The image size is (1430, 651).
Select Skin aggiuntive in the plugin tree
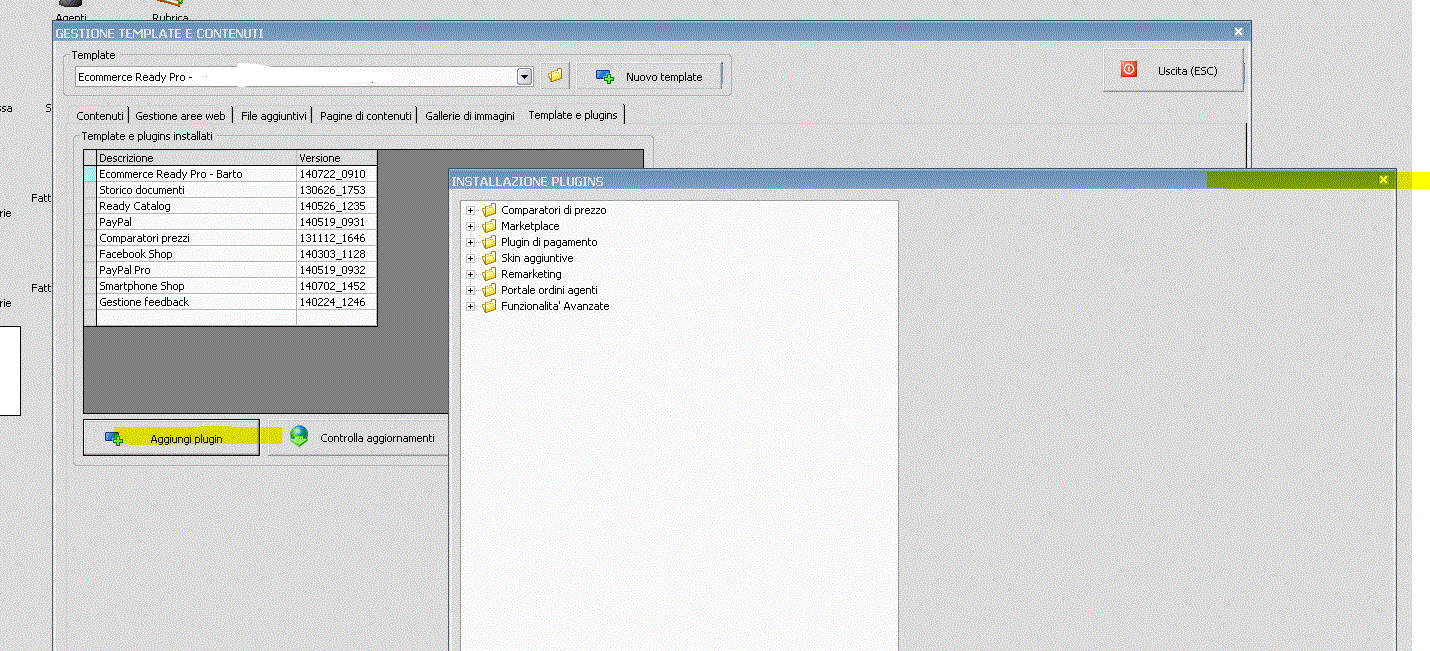(x=537, y=258)
